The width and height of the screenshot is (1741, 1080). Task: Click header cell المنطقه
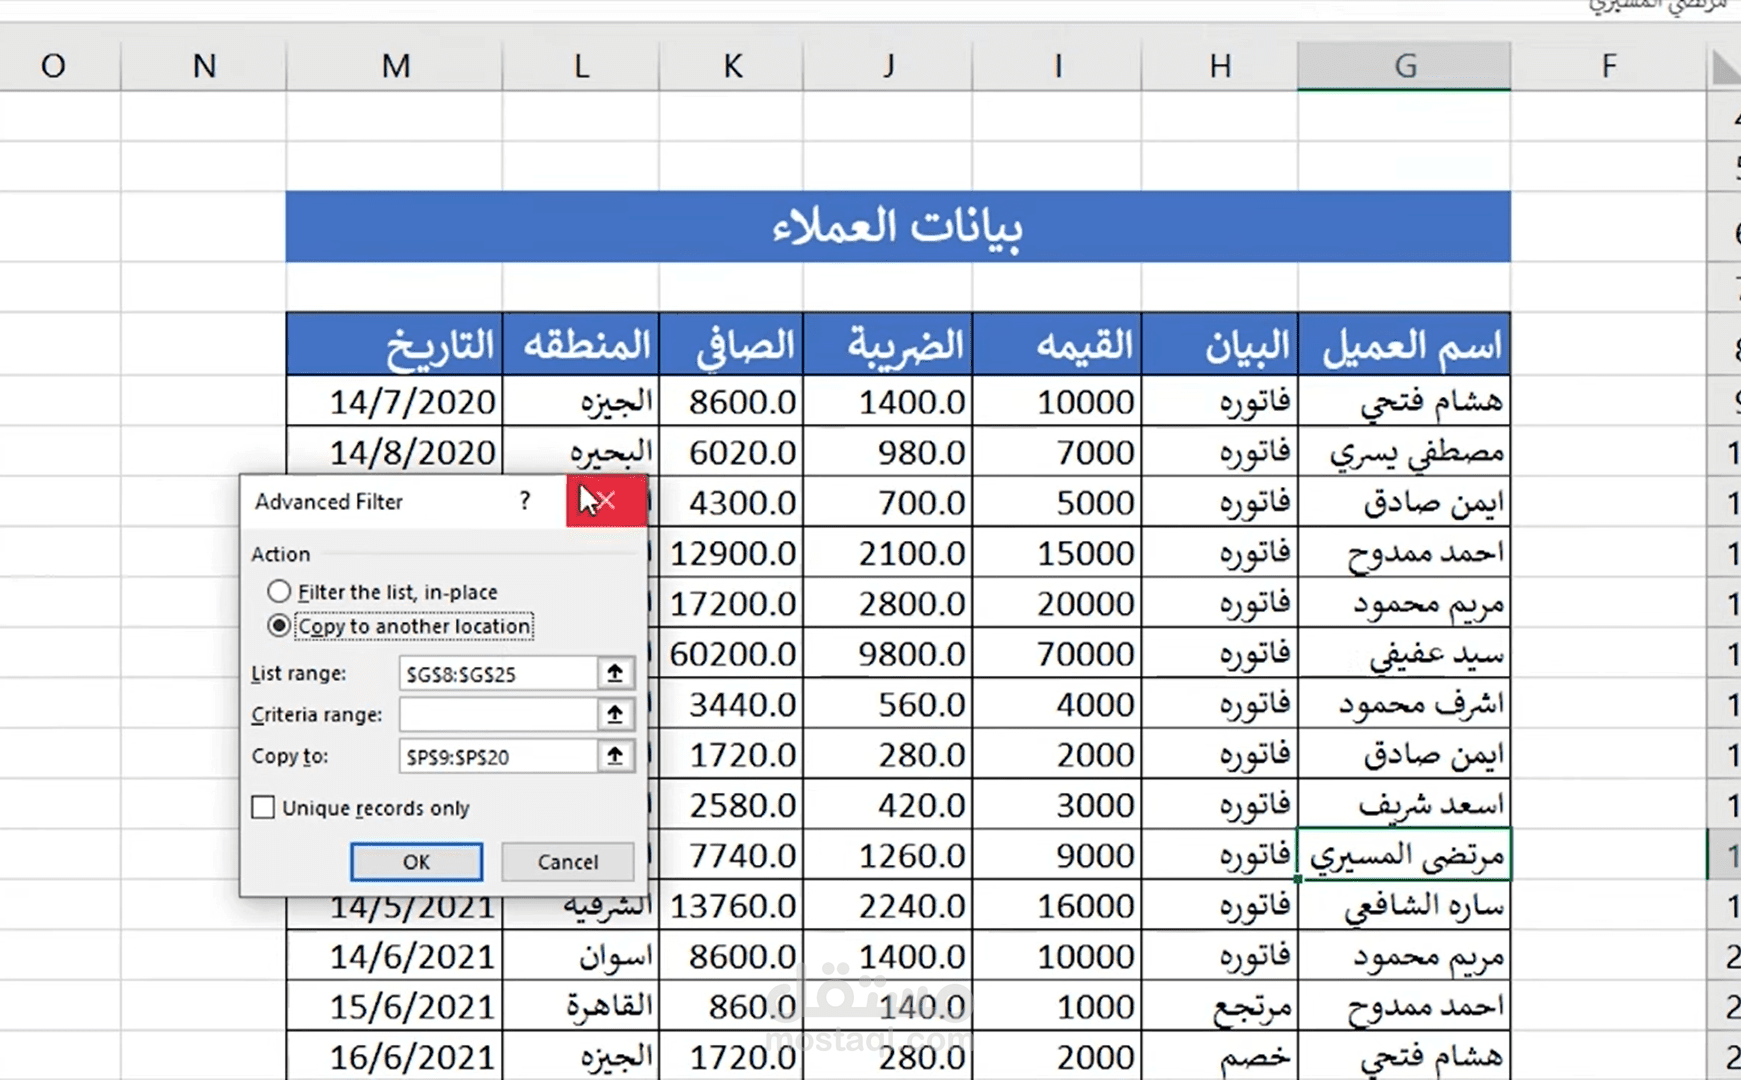click(581, 345)
